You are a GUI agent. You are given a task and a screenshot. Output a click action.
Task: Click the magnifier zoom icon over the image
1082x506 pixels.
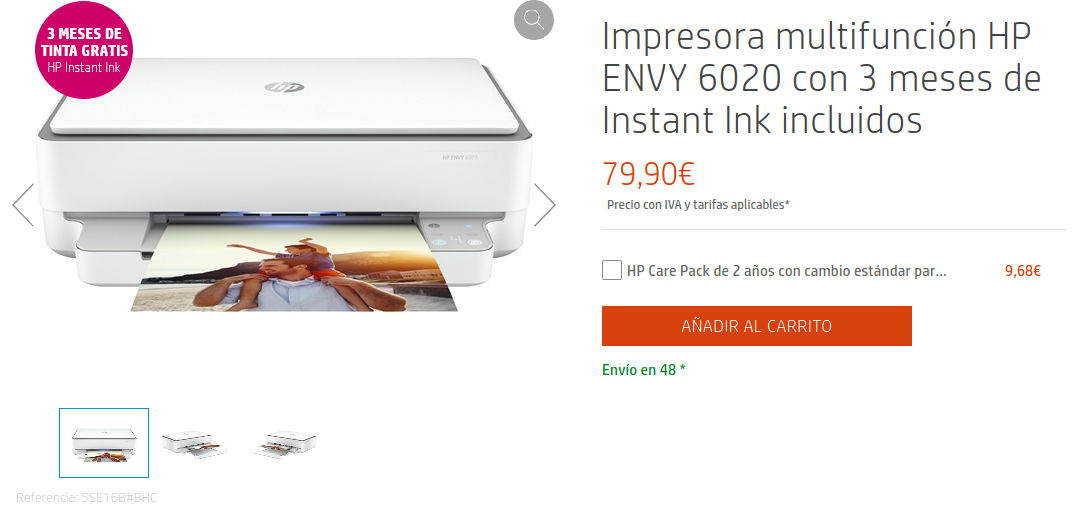pos(533,20)
